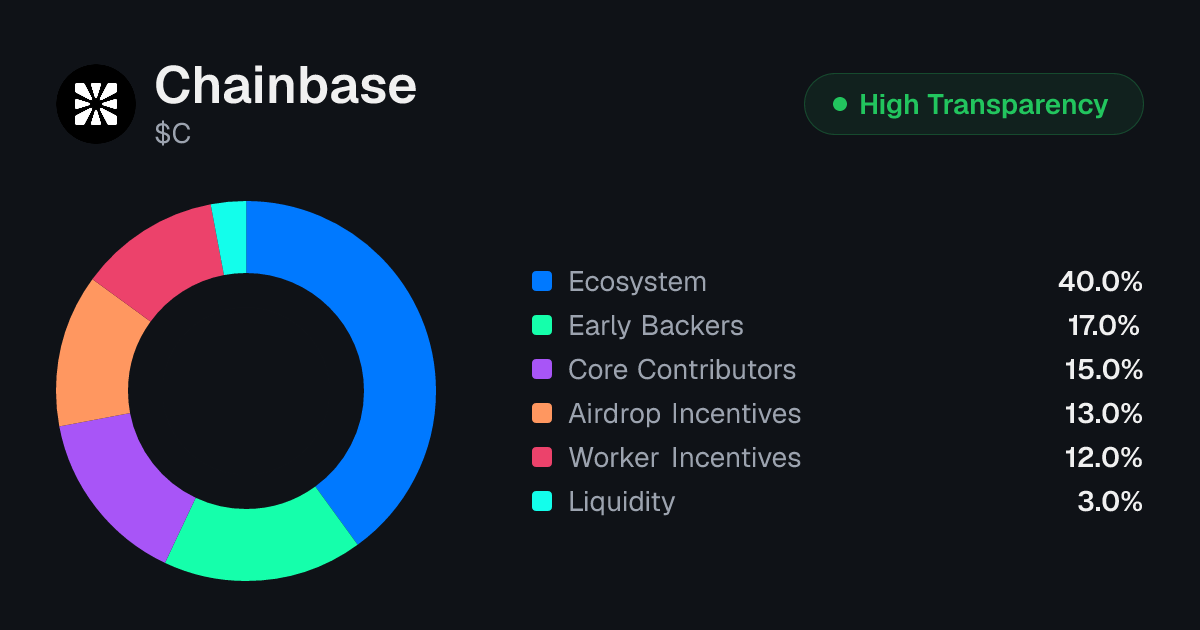Click the 12.0% value
Image resolution: width=1200 pixels, height=630 pixels.
click(1103, 458)
